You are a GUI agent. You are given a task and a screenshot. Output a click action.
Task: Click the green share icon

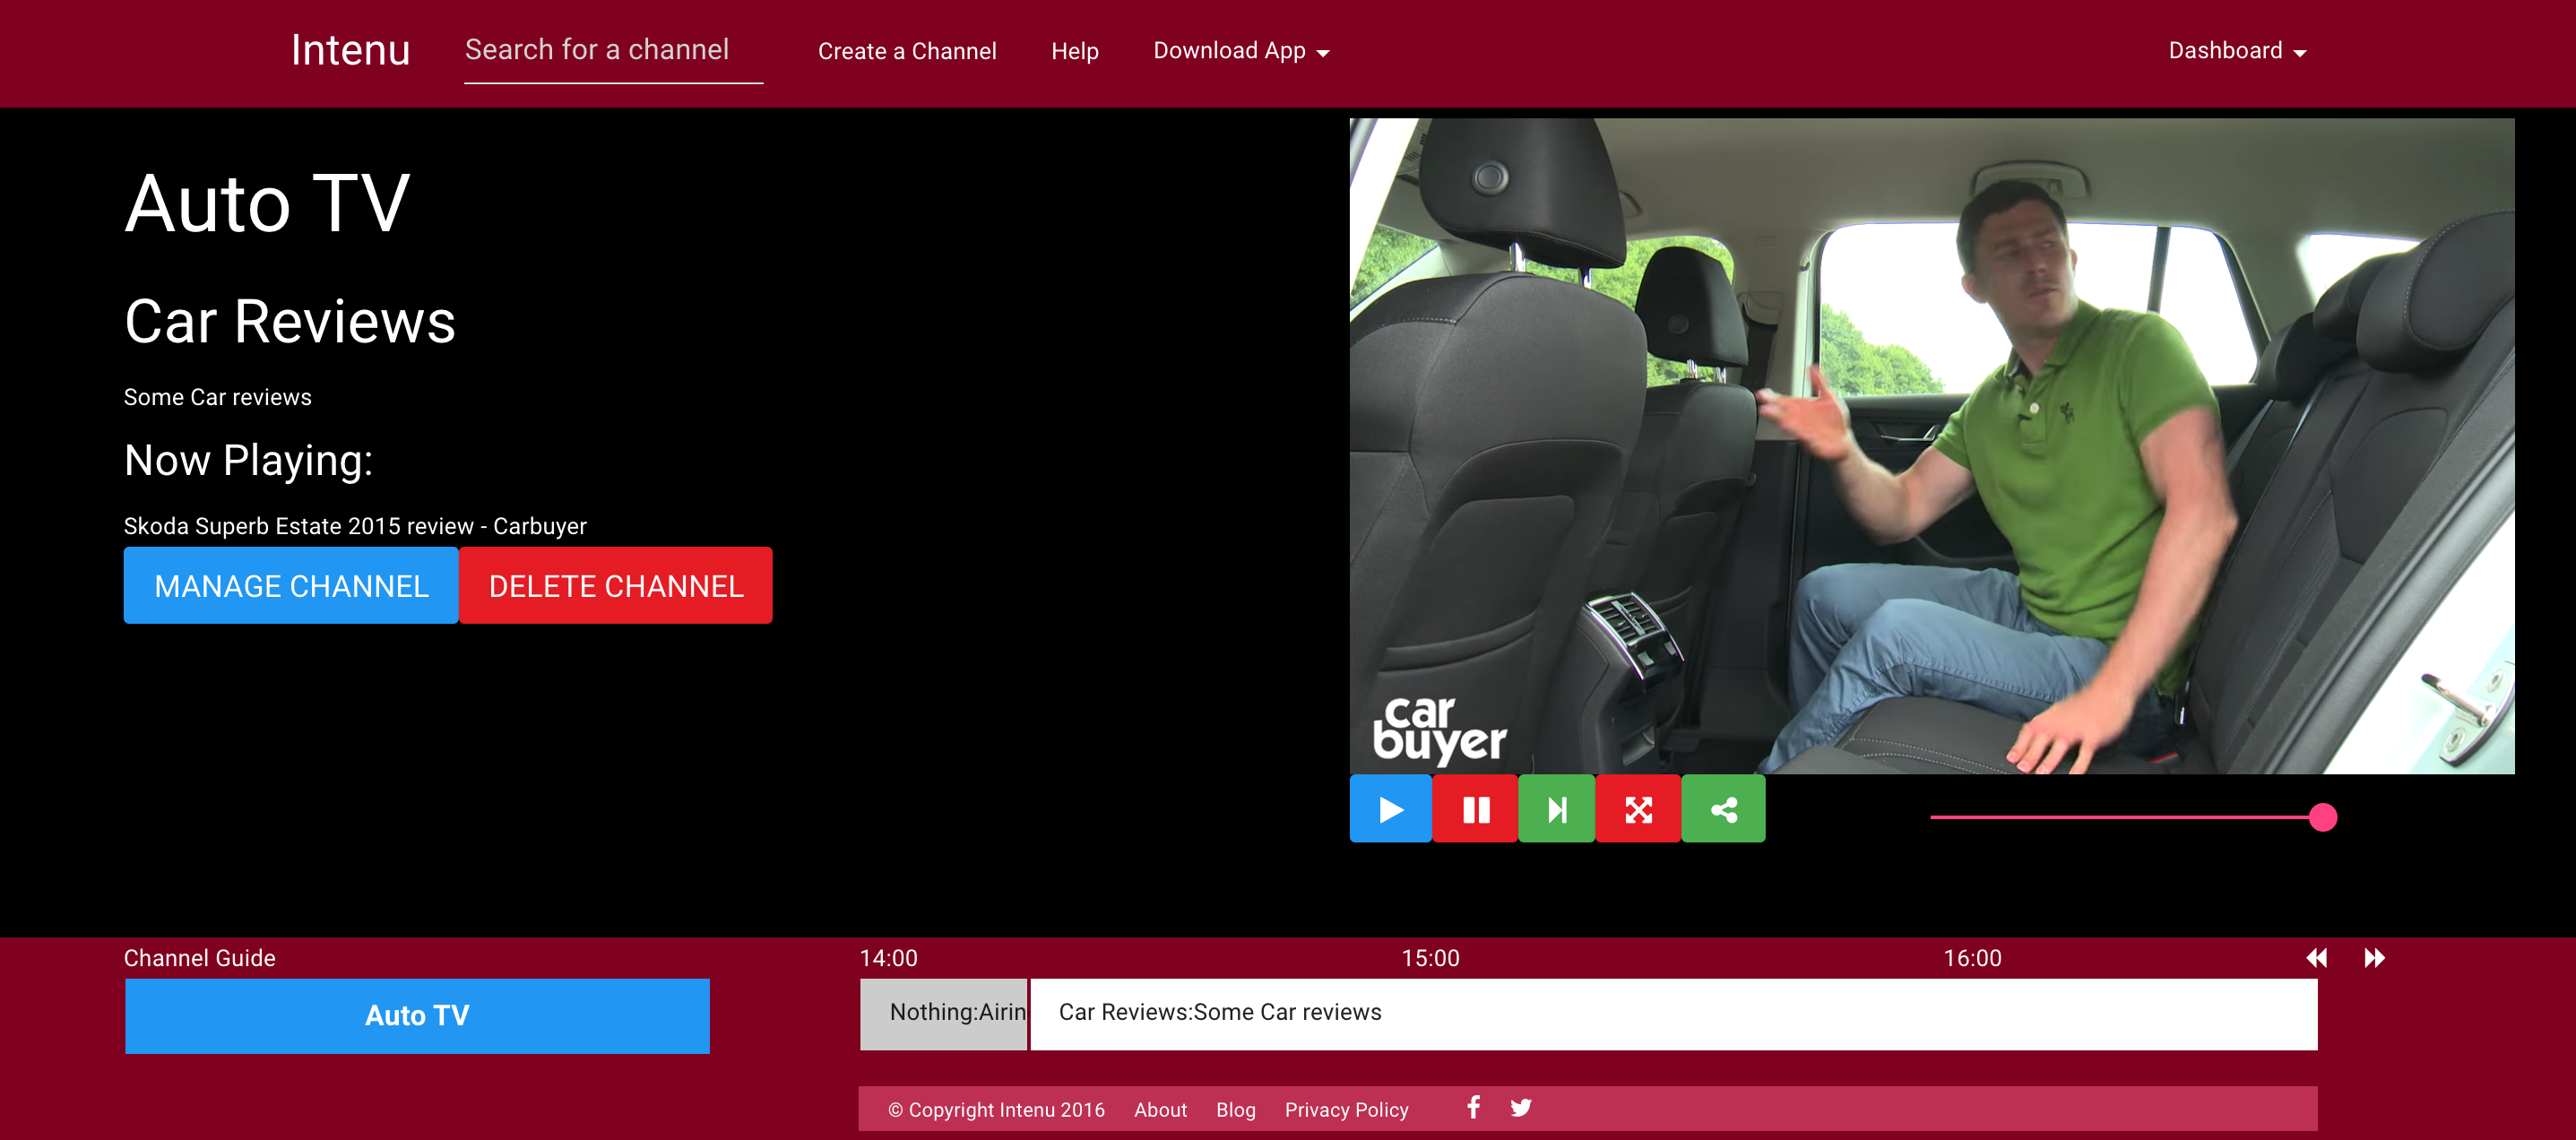click(1723, 809)
